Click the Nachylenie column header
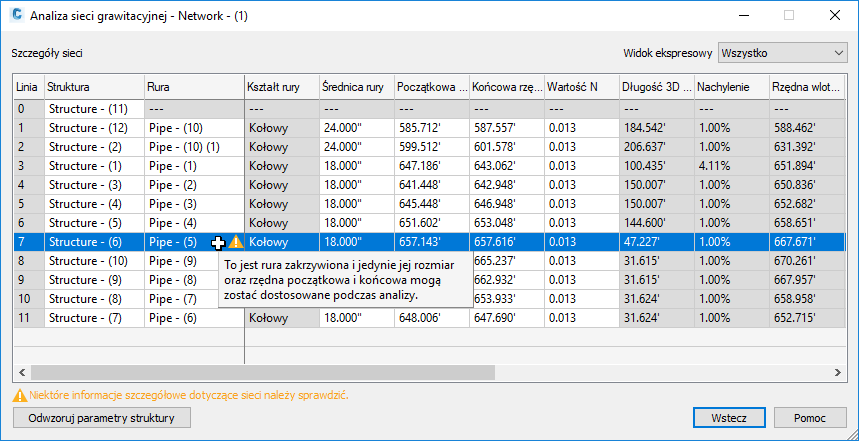 tap(732, 87)
